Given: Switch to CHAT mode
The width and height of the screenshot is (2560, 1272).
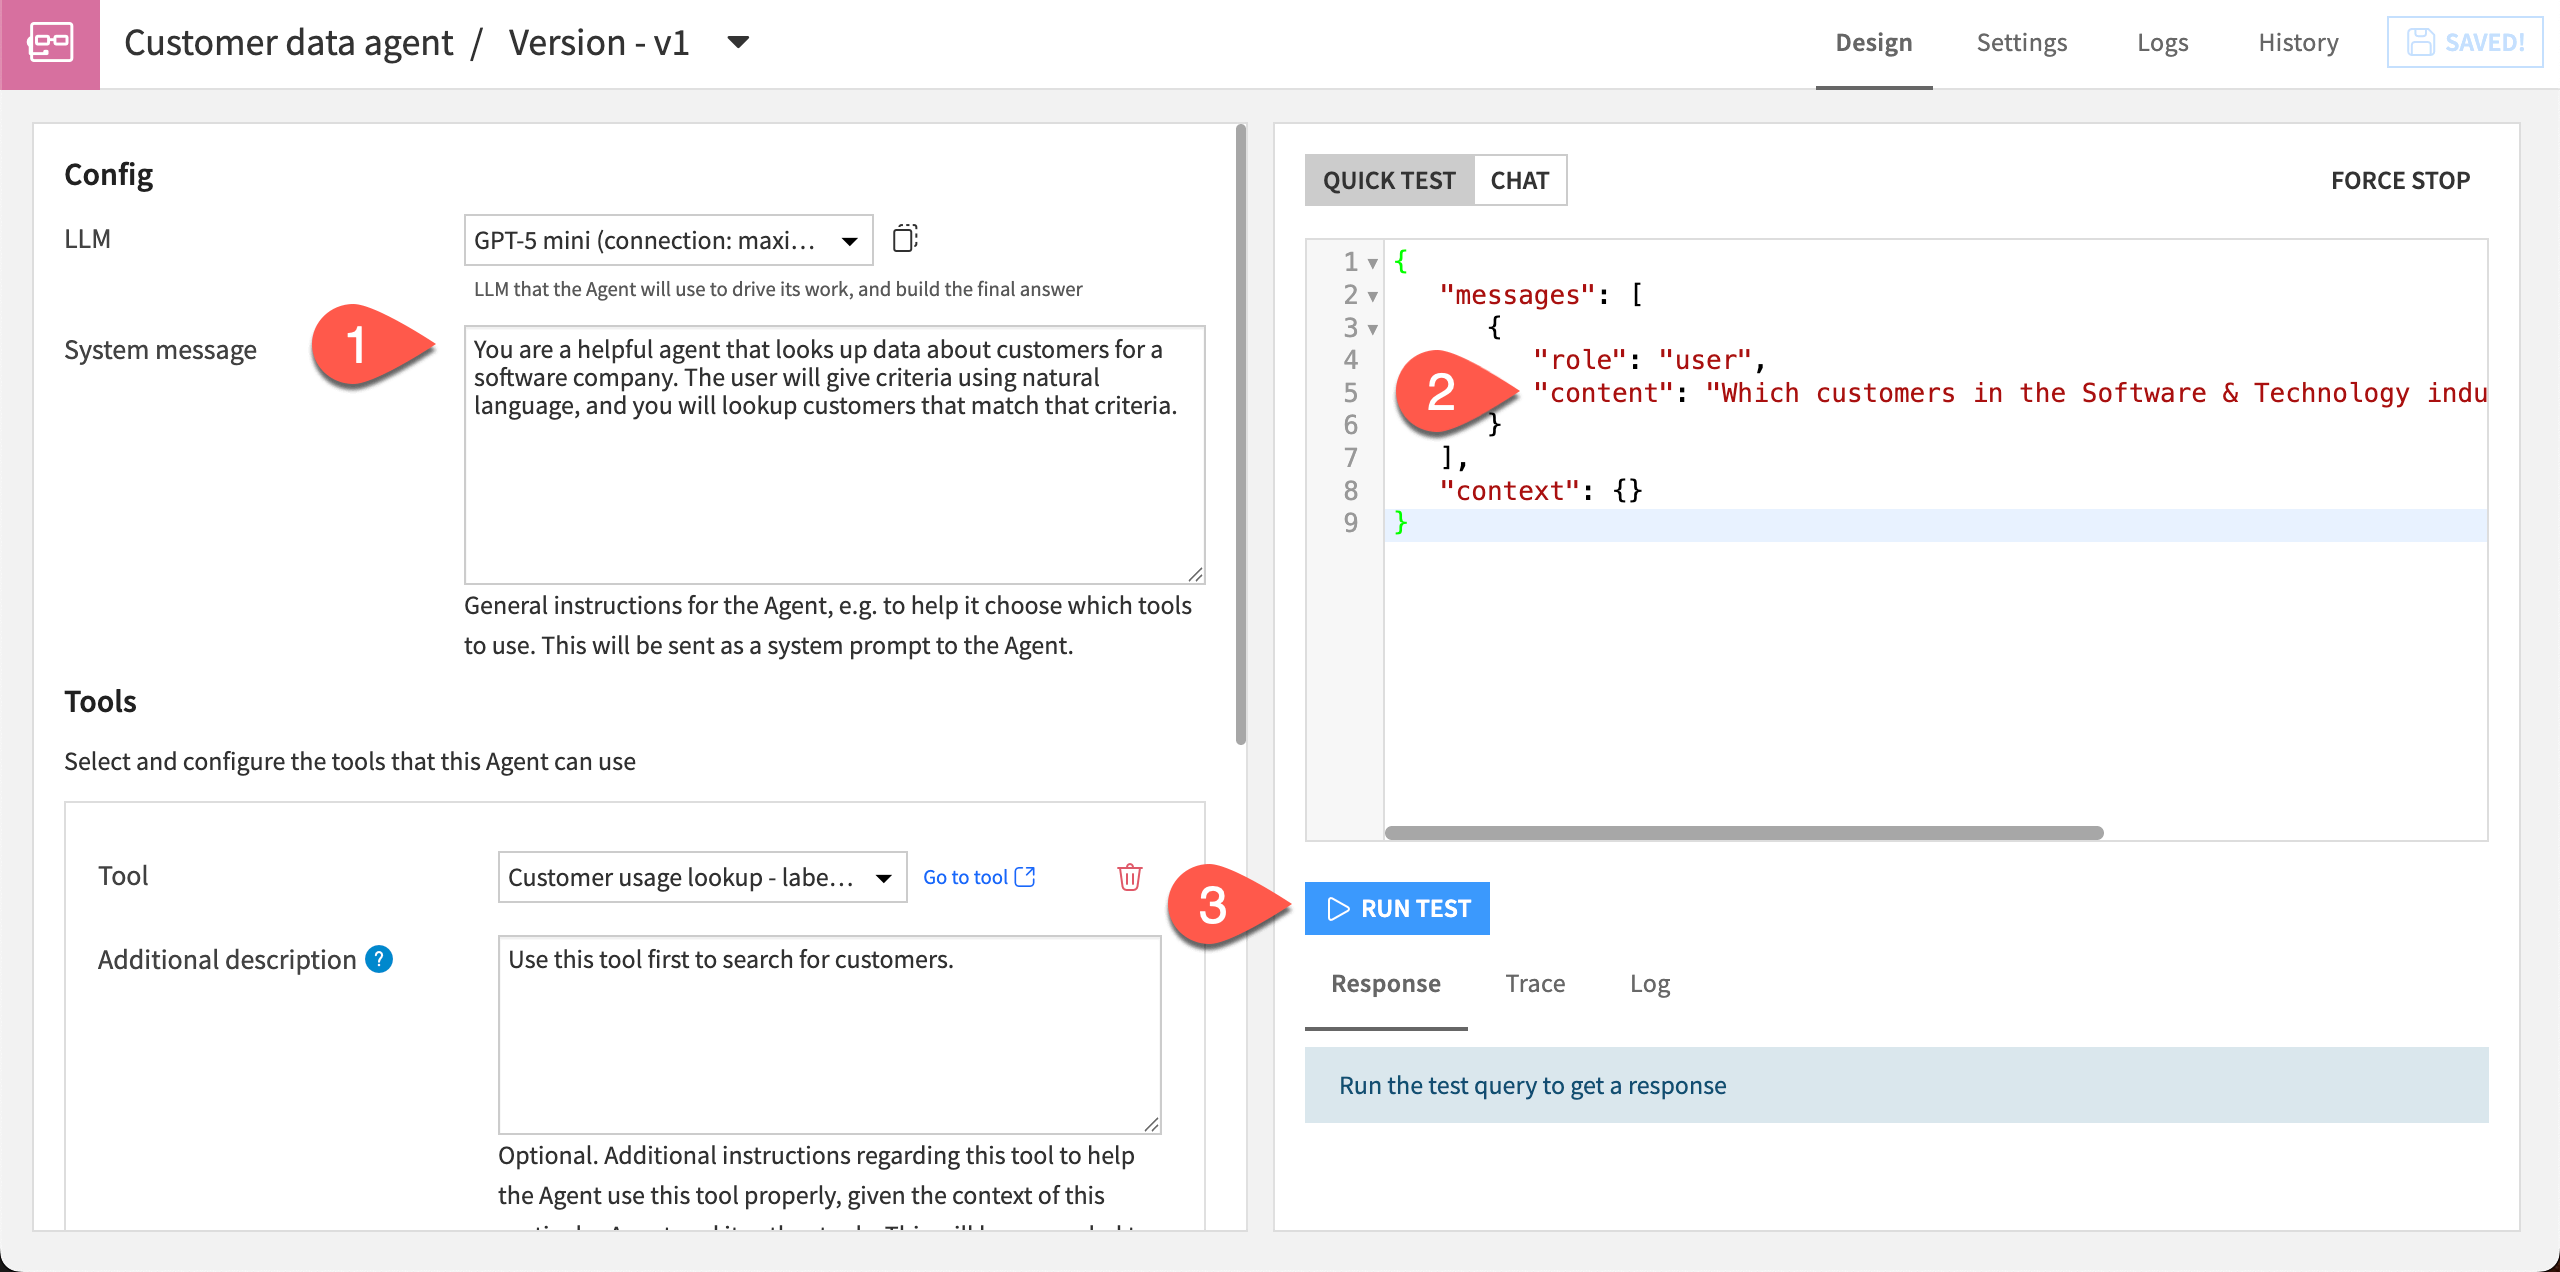Looking at the screenshot, I should 1519,180.
